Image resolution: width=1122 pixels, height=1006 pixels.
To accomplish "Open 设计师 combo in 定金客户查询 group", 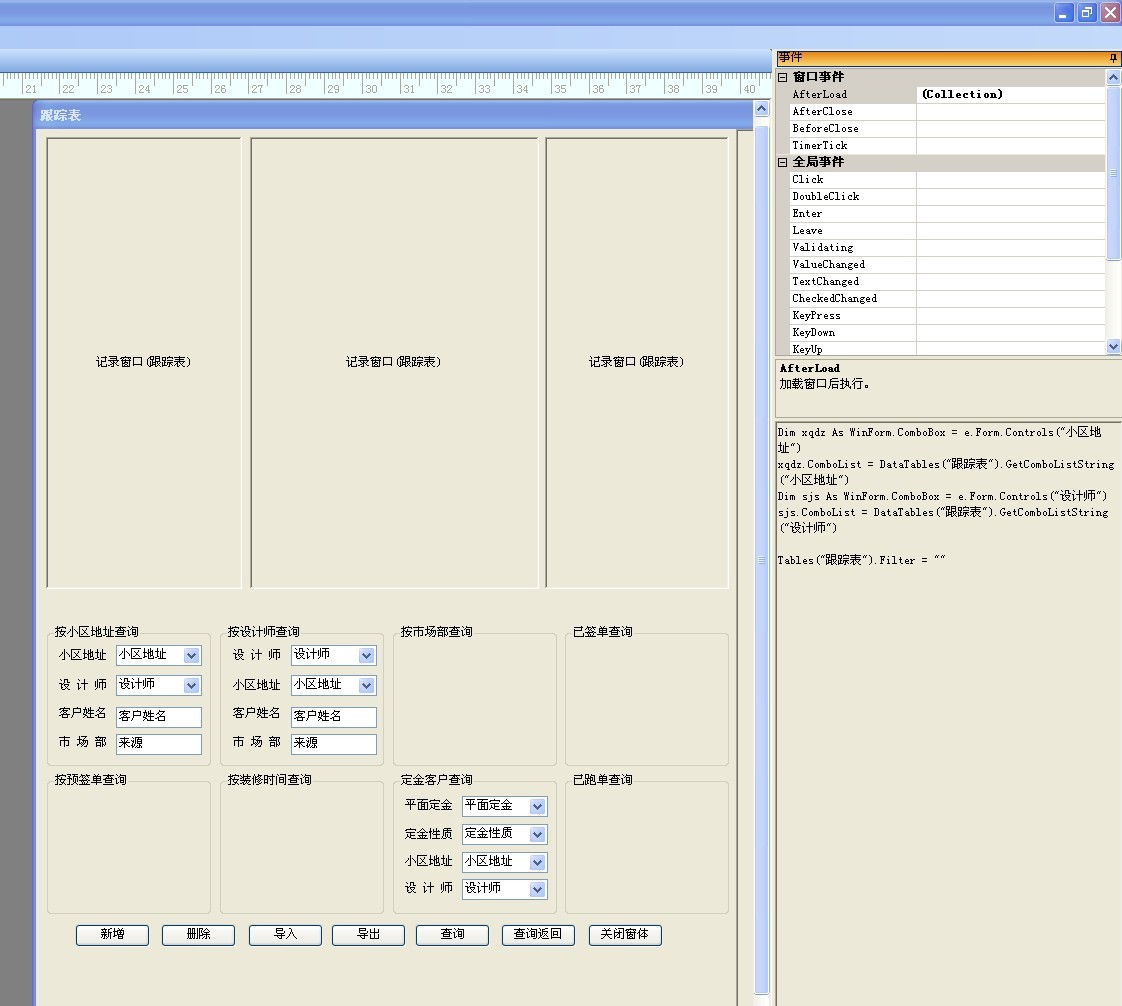I will [537, 889].
